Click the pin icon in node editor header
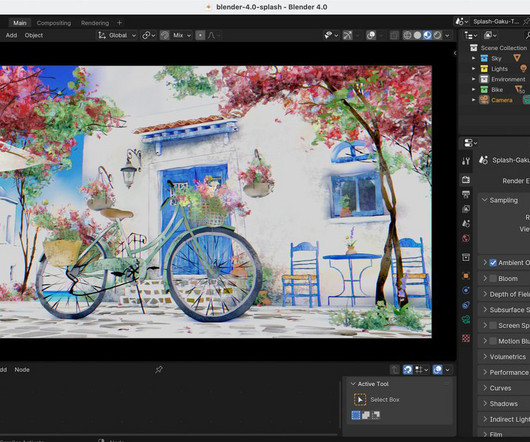The image size is (530, 442). click(x=159, y=369)
